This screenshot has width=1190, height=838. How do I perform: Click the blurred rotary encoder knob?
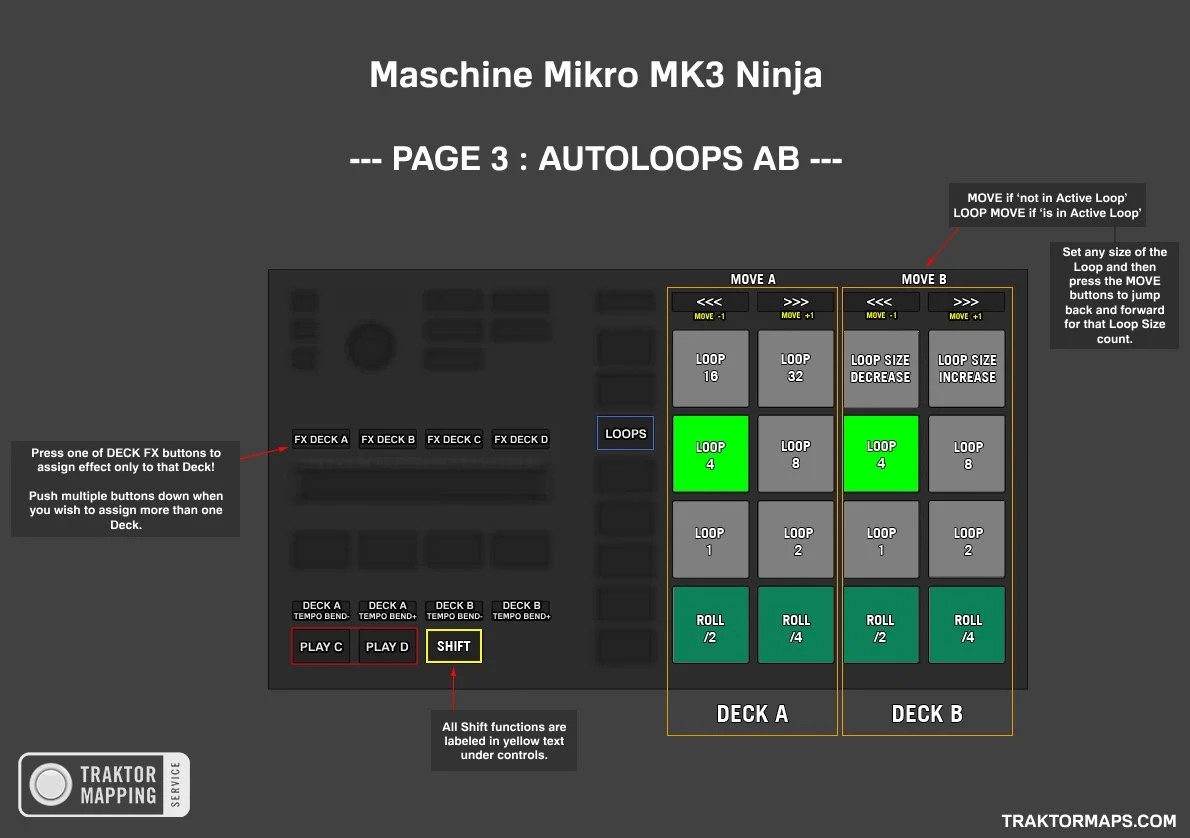coord(370,346)
